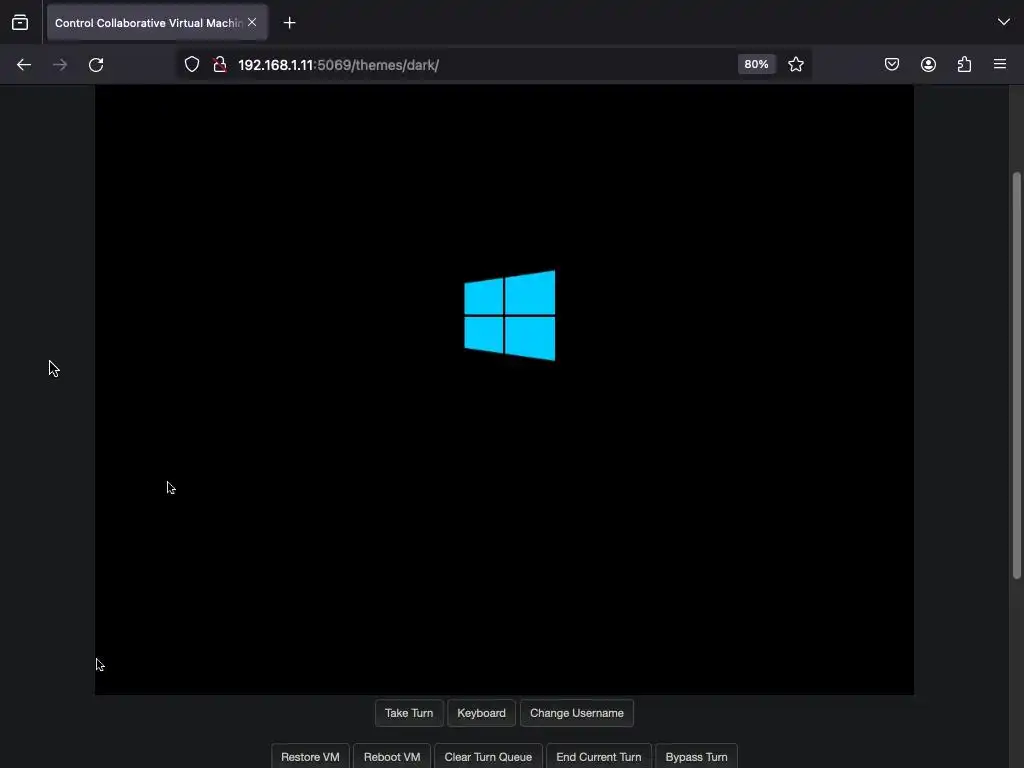
Task: Open the insecure connection padlock icon
Action: [220, 65]
